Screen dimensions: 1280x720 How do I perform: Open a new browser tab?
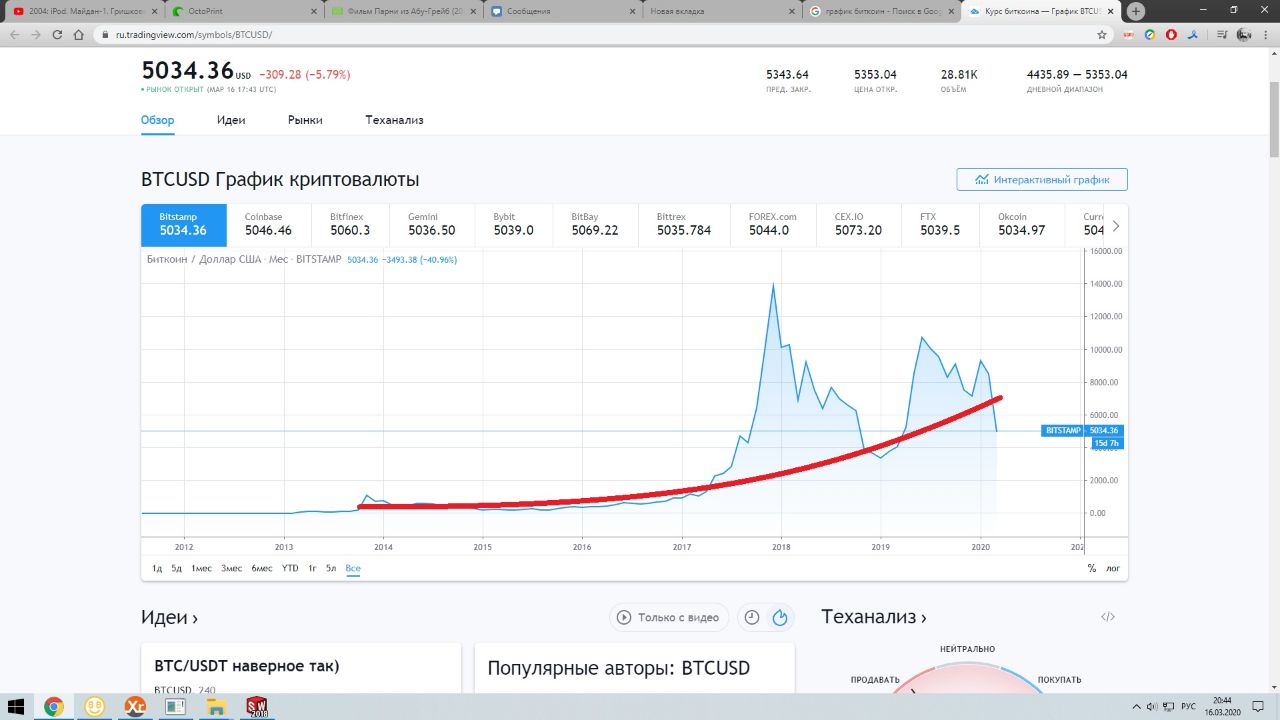point(1136,11)
